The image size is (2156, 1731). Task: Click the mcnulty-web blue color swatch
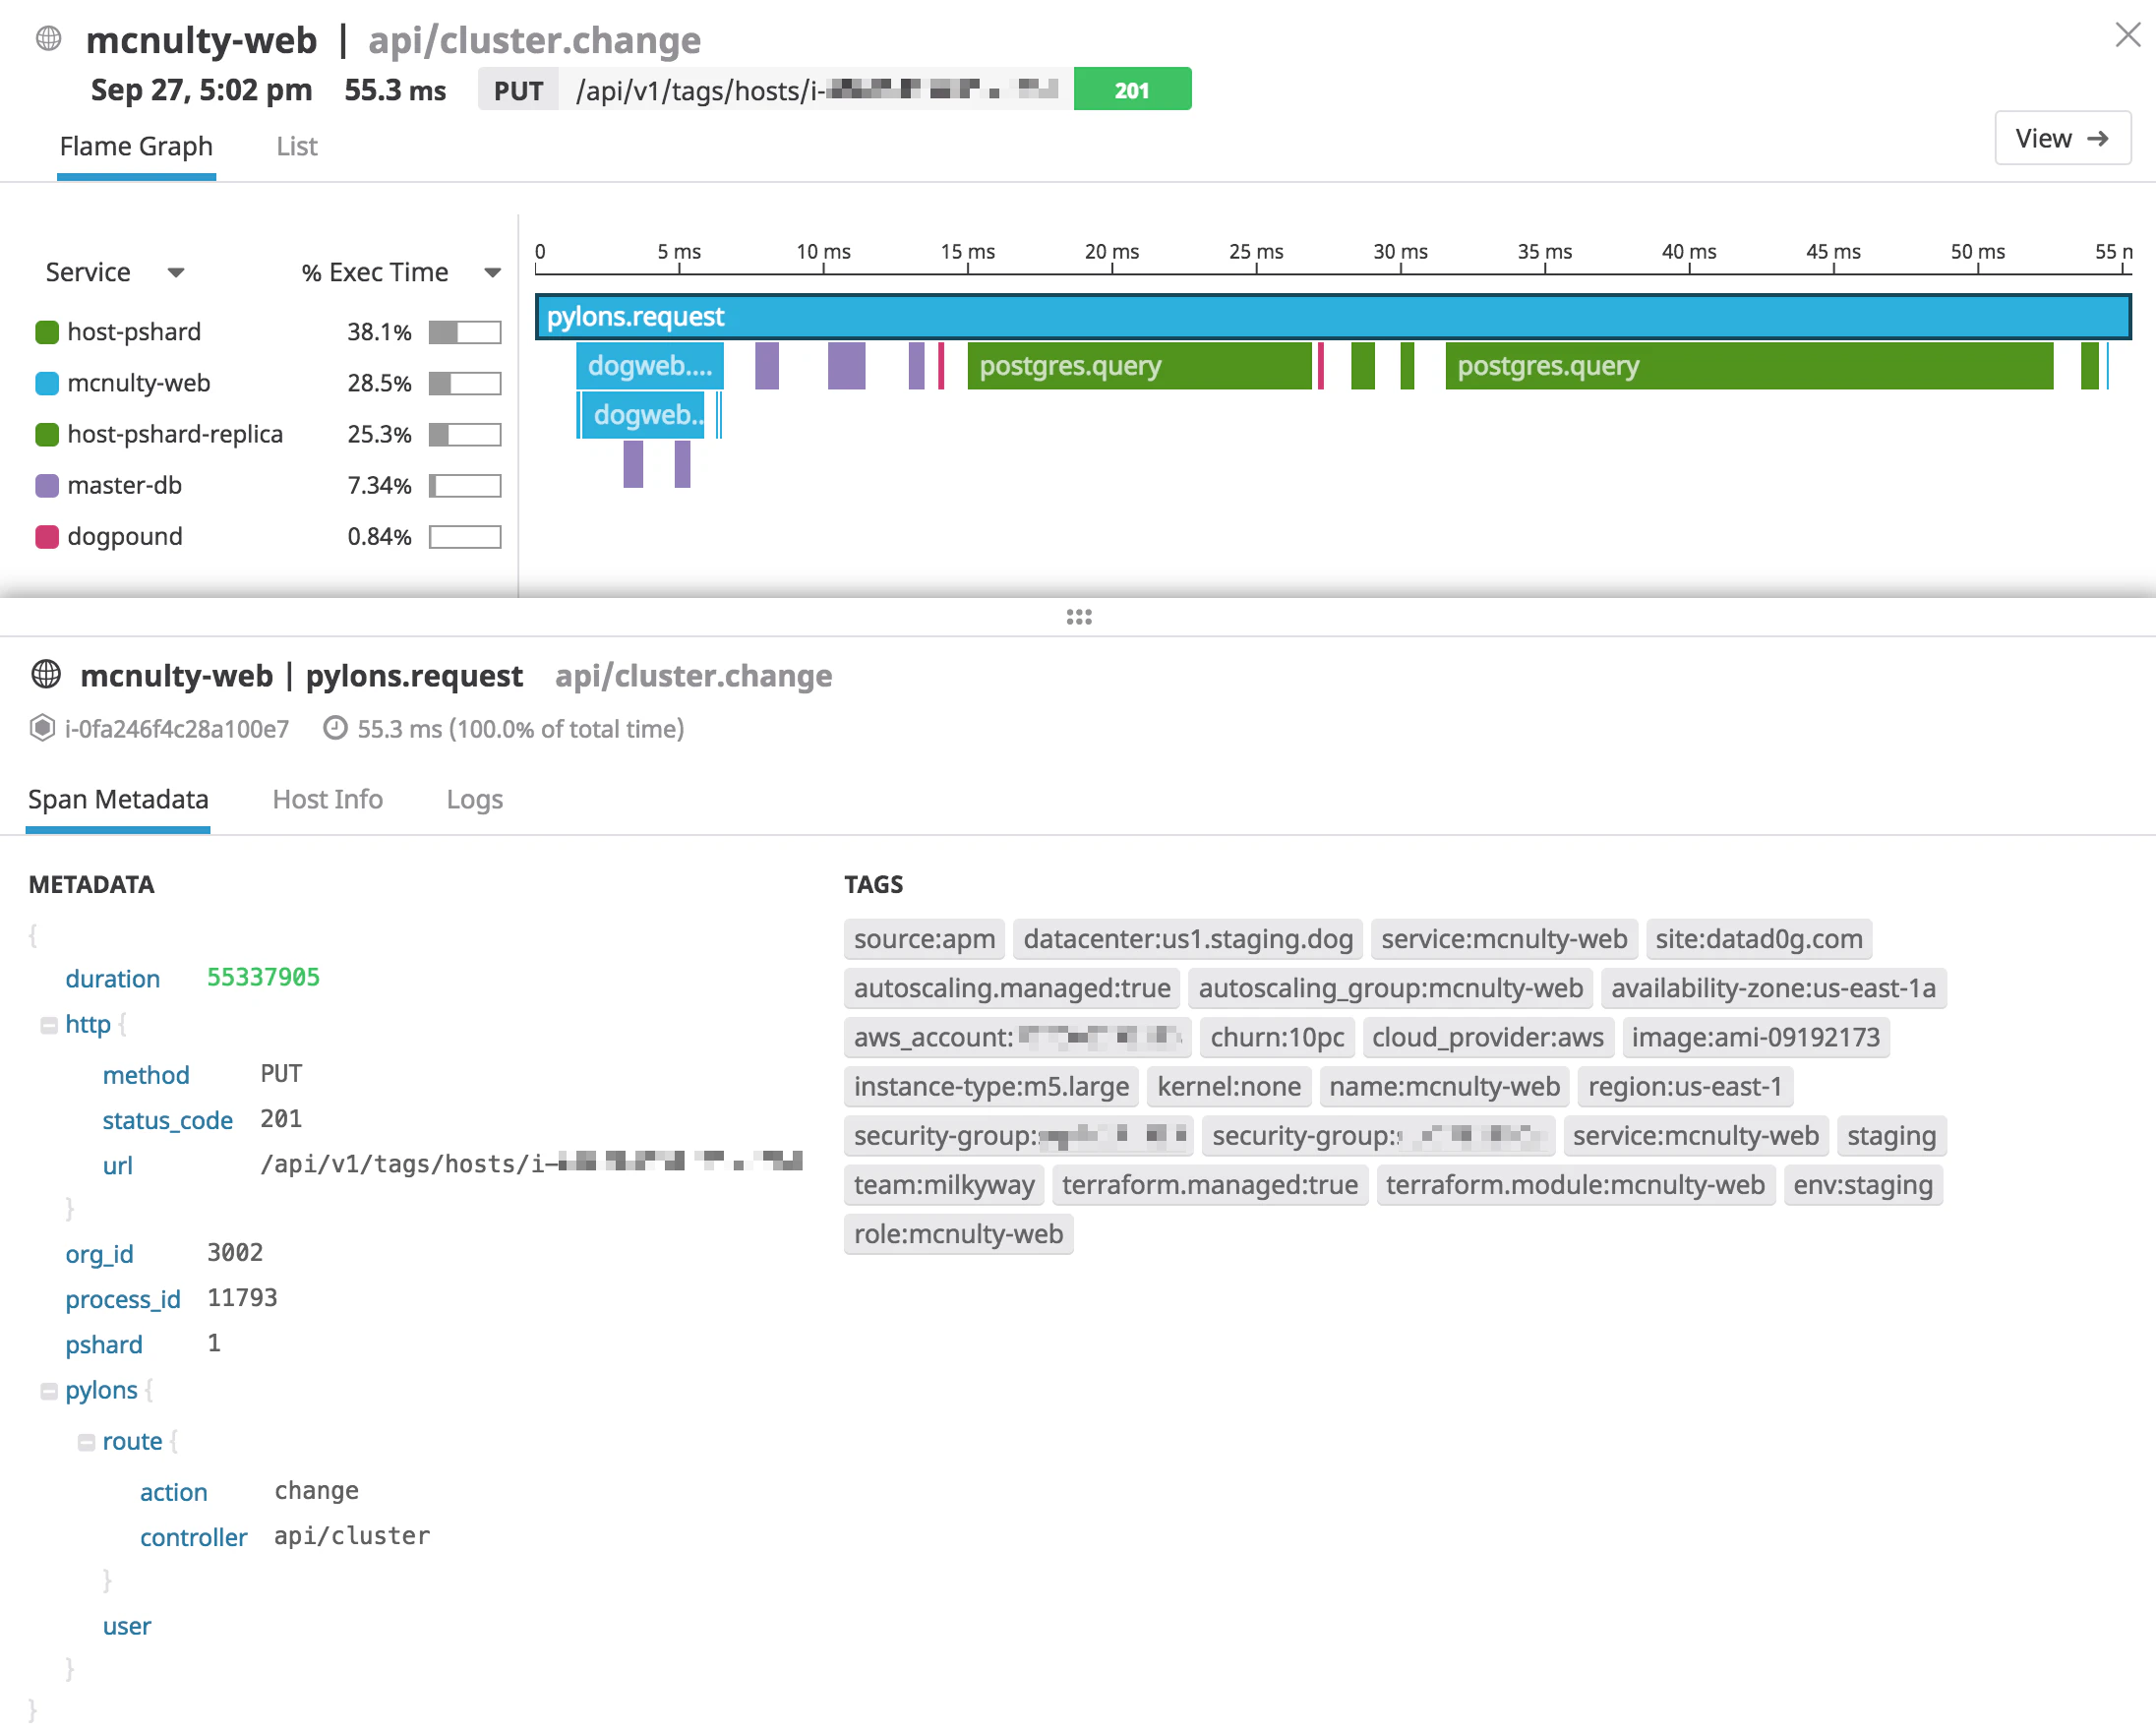[x=47, y=383]
